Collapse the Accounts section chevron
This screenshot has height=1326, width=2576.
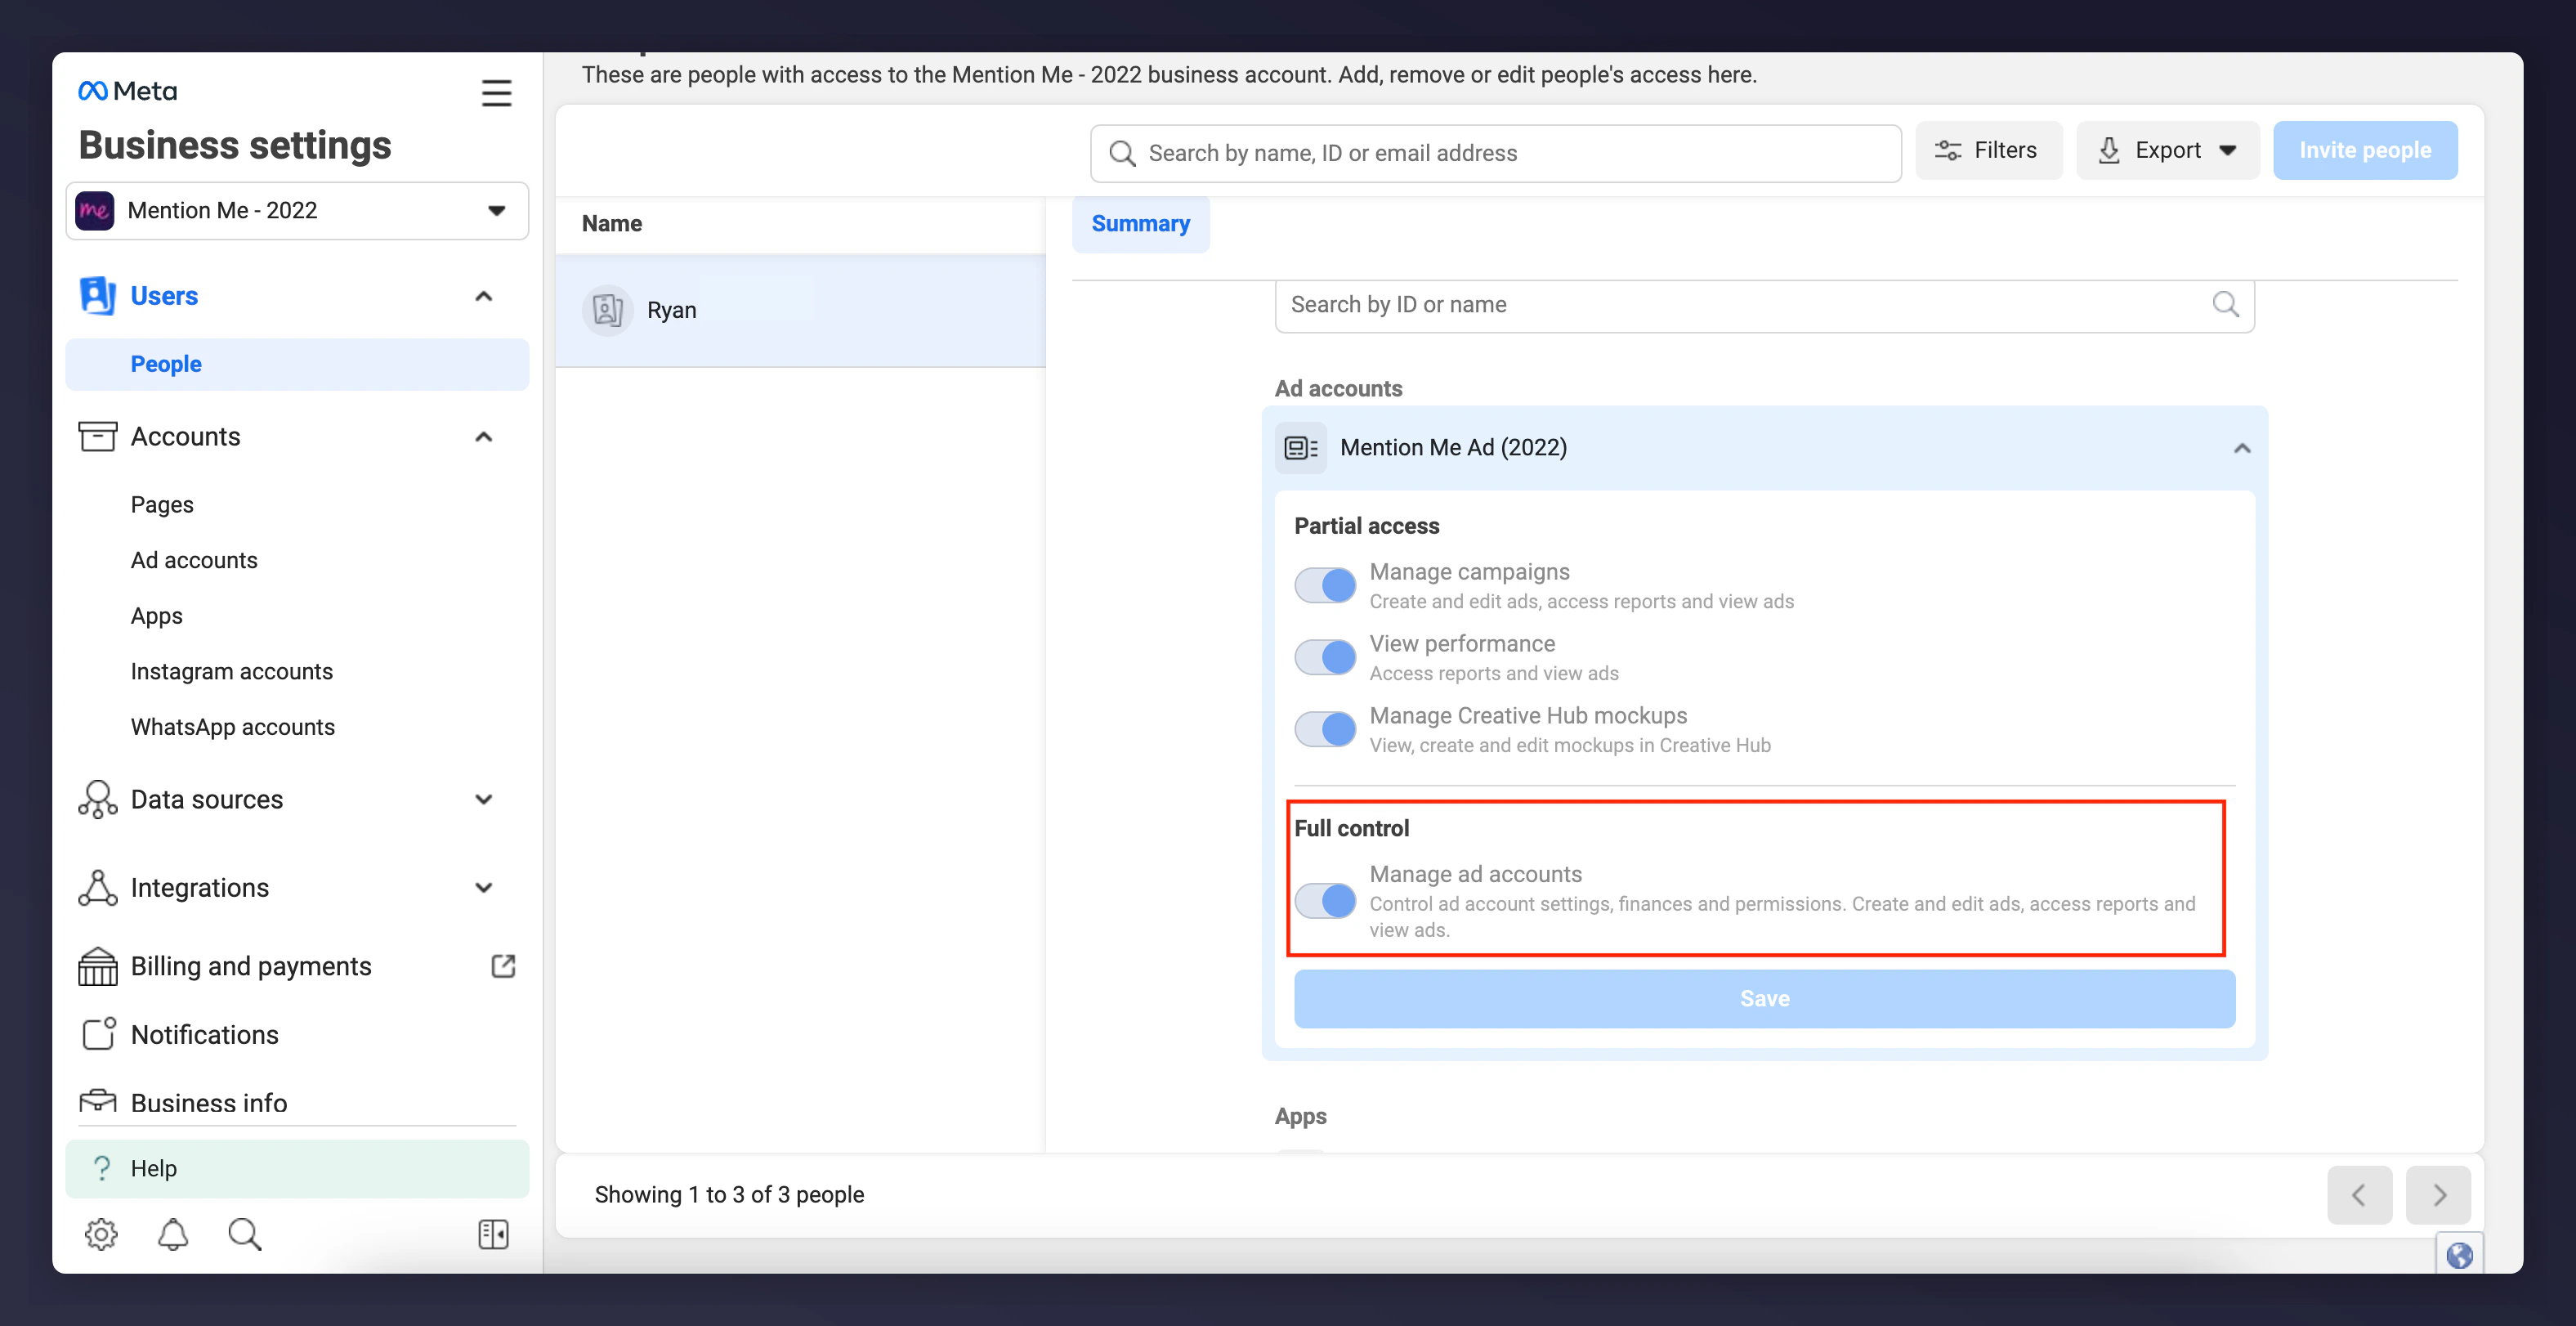(x=484, y=436)
